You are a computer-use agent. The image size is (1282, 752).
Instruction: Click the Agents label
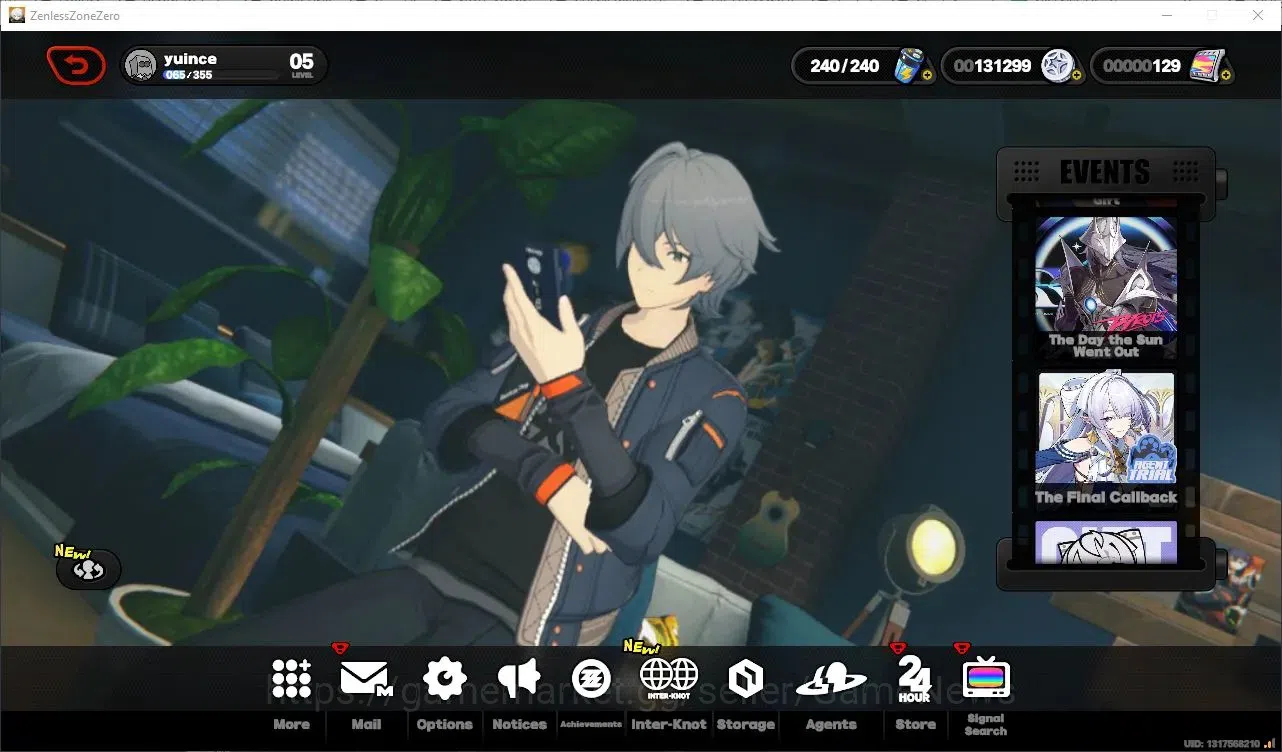[x=831, y=724]
